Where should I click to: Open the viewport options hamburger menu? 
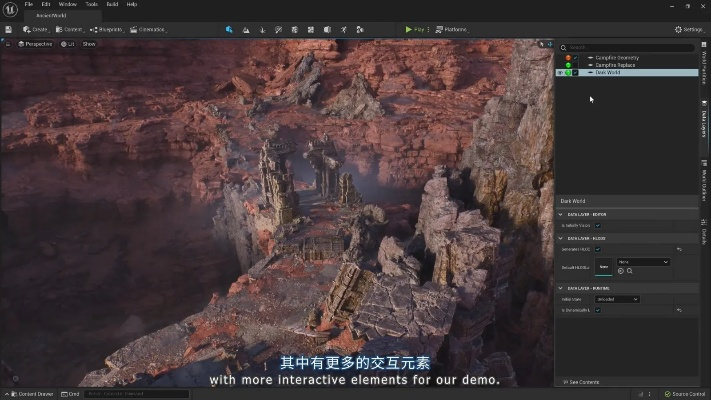pyautogui.click(x=8, y=44)
